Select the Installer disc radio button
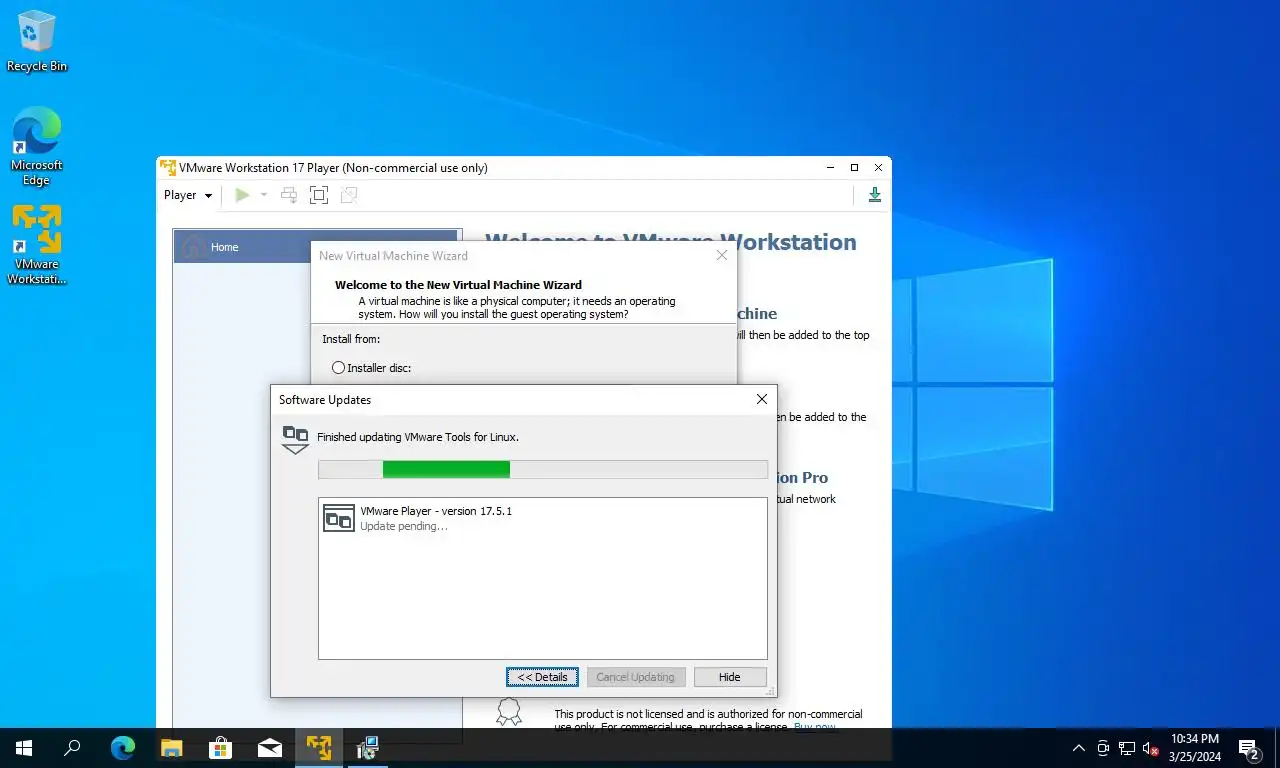Image resolution: width=1280 pixels, height=768 pixels. tap(338, 368)
